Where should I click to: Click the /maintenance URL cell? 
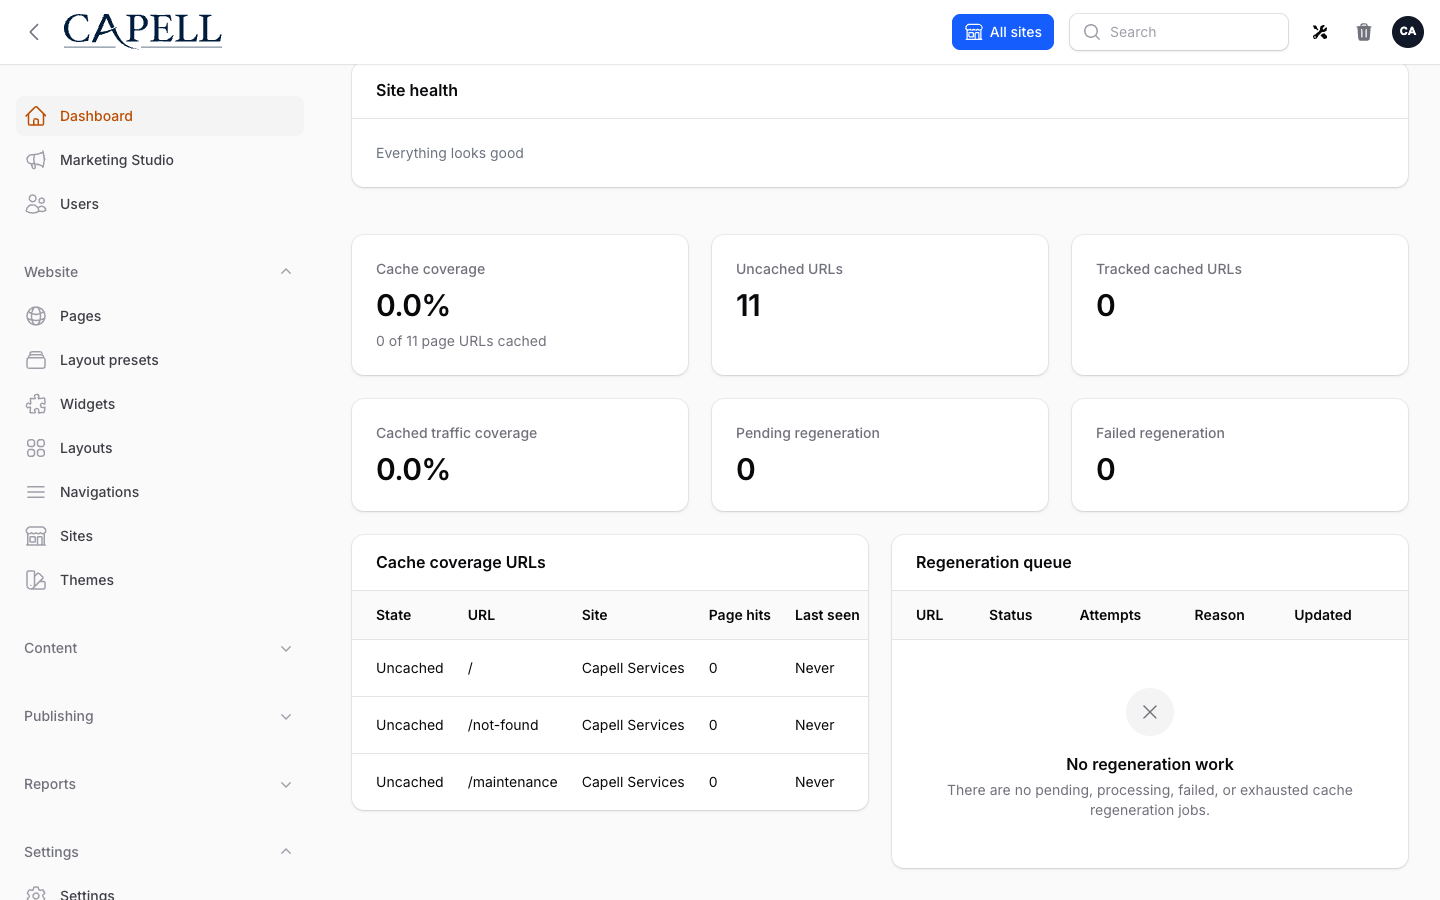click(513, 782)
